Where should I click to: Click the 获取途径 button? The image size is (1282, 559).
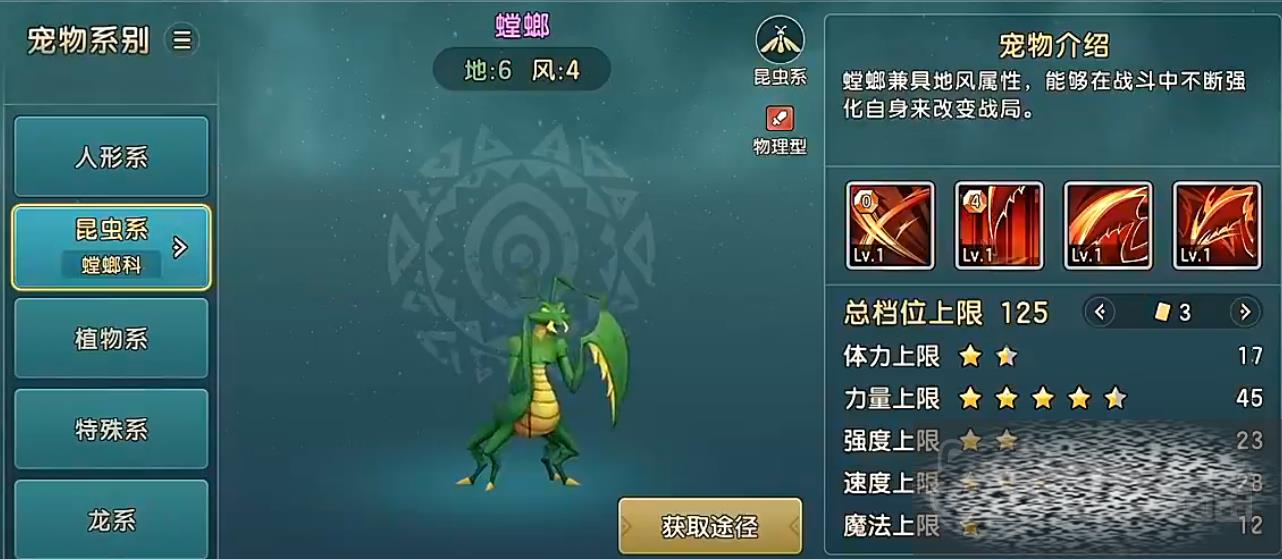710,526
